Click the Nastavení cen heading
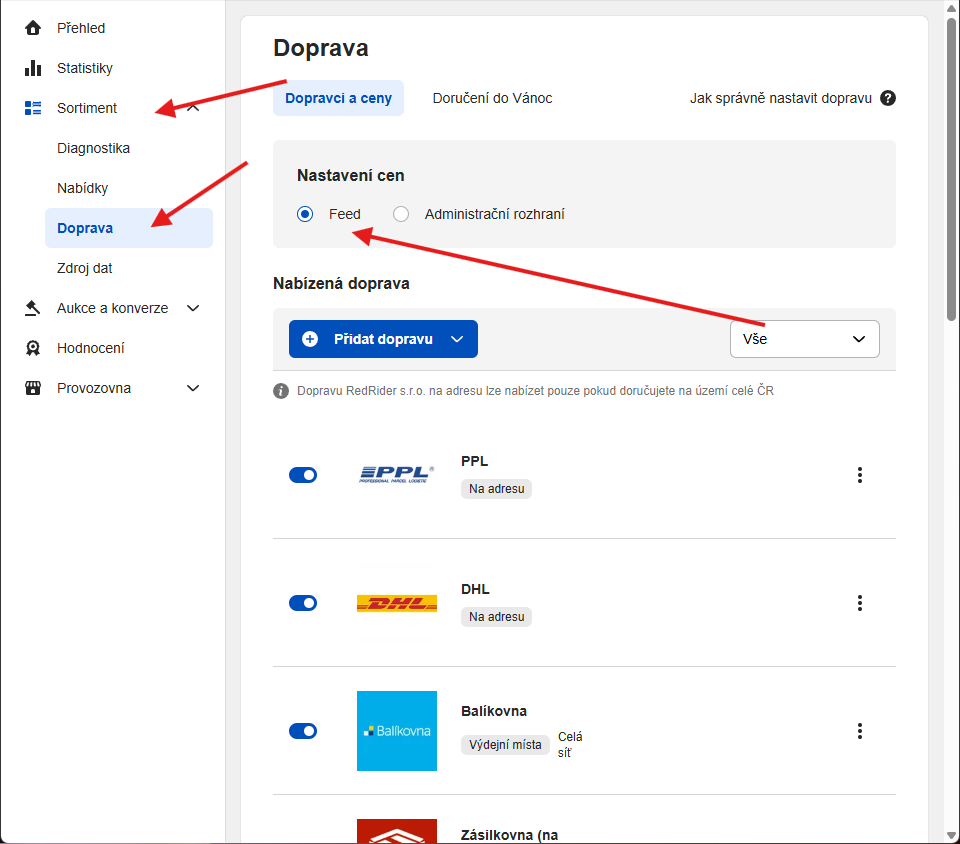Screen dimensions: 960x844 point(351,176)
